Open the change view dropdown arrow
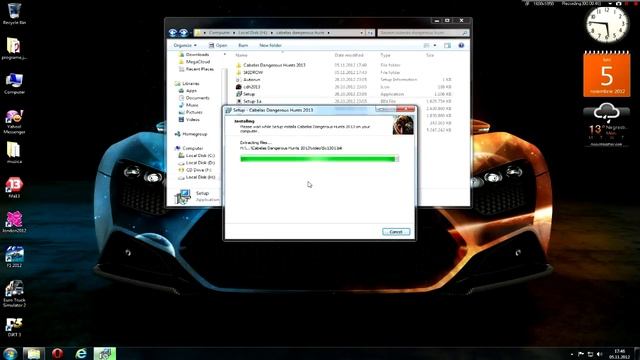This screenshot has width=640, height=360. [x=435, y=45]
